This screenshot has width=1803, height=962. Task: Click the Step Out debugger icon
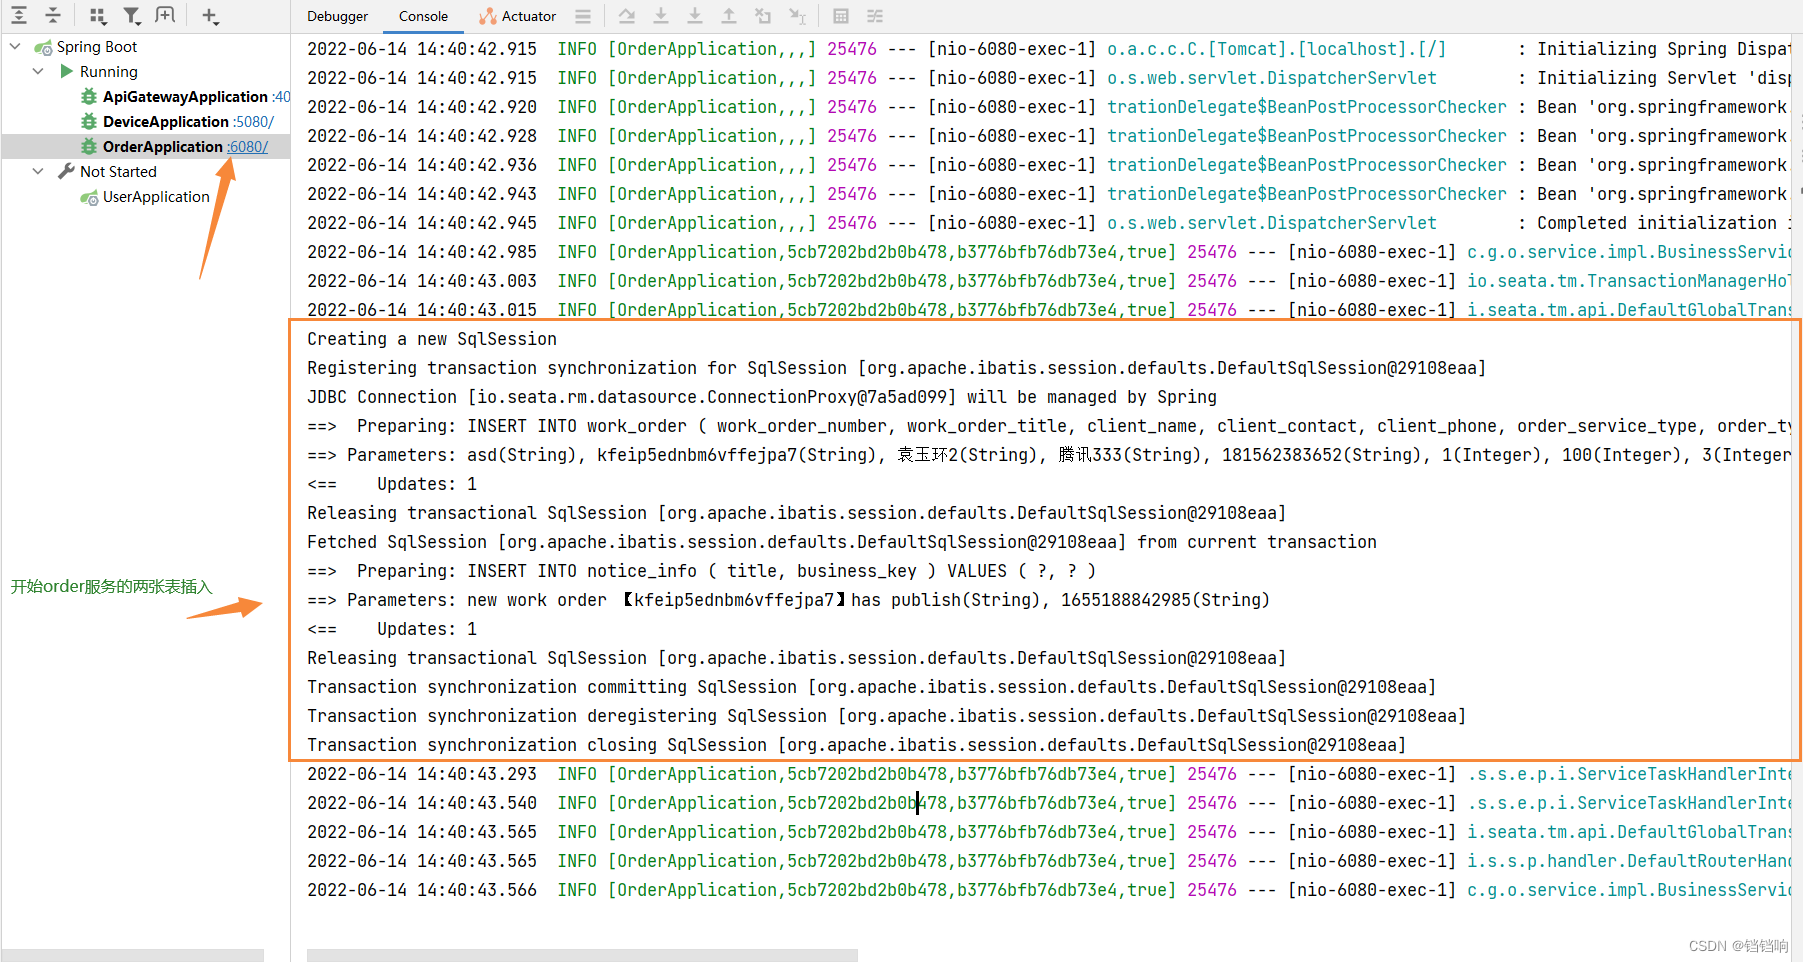729,16
